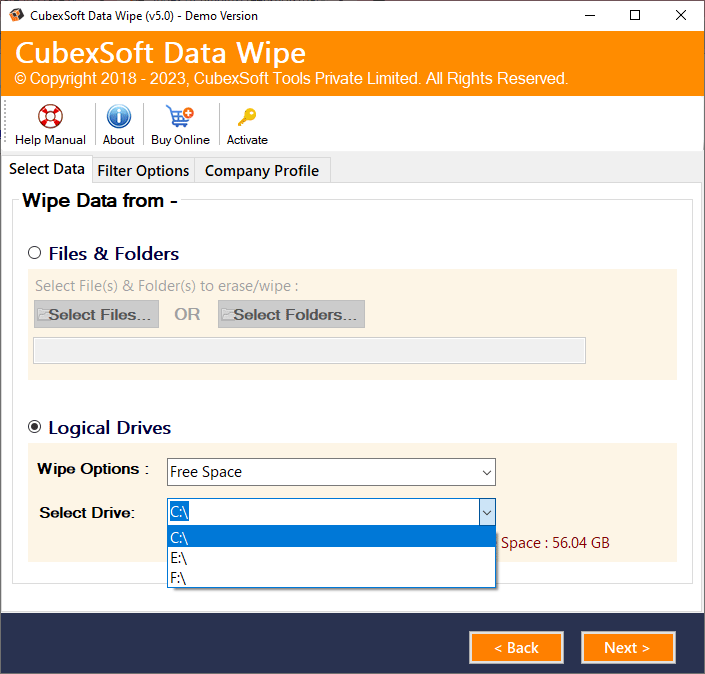This screenshot has height=674, width=705.
Task: Select the Files & Folders radio button
Action: [x=35, y=253]
